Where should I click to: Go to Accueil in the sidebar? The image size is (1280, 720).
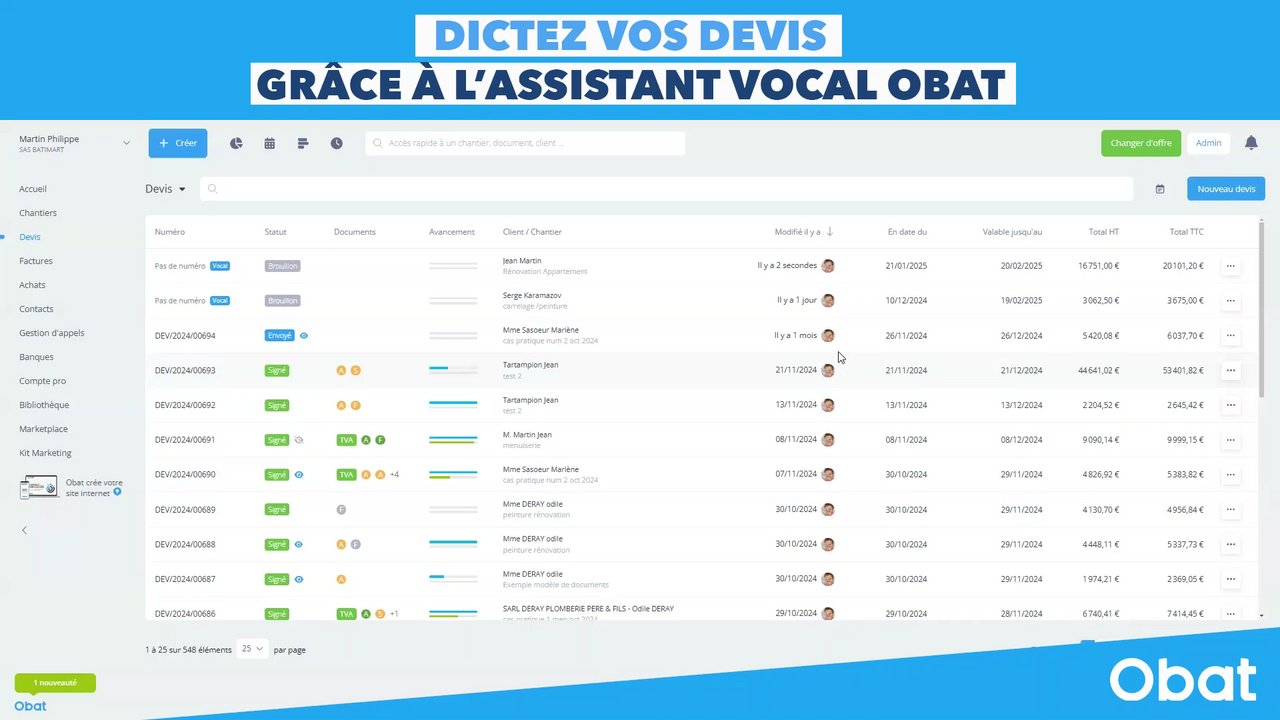(33, 189)
